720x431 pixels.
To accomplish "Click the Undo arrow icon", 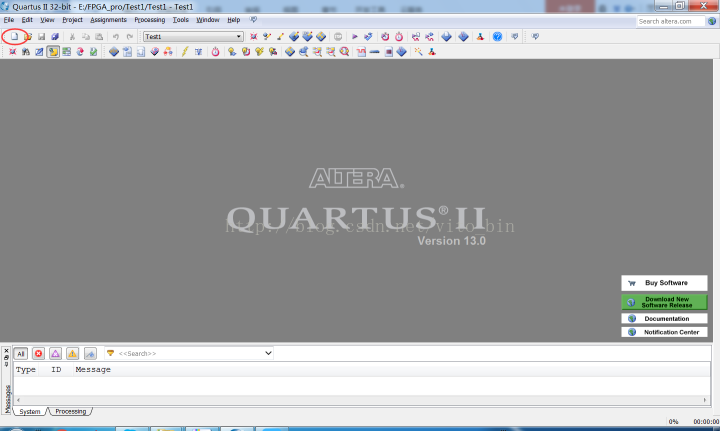I will pyautogui.click(x=116, y=36).
